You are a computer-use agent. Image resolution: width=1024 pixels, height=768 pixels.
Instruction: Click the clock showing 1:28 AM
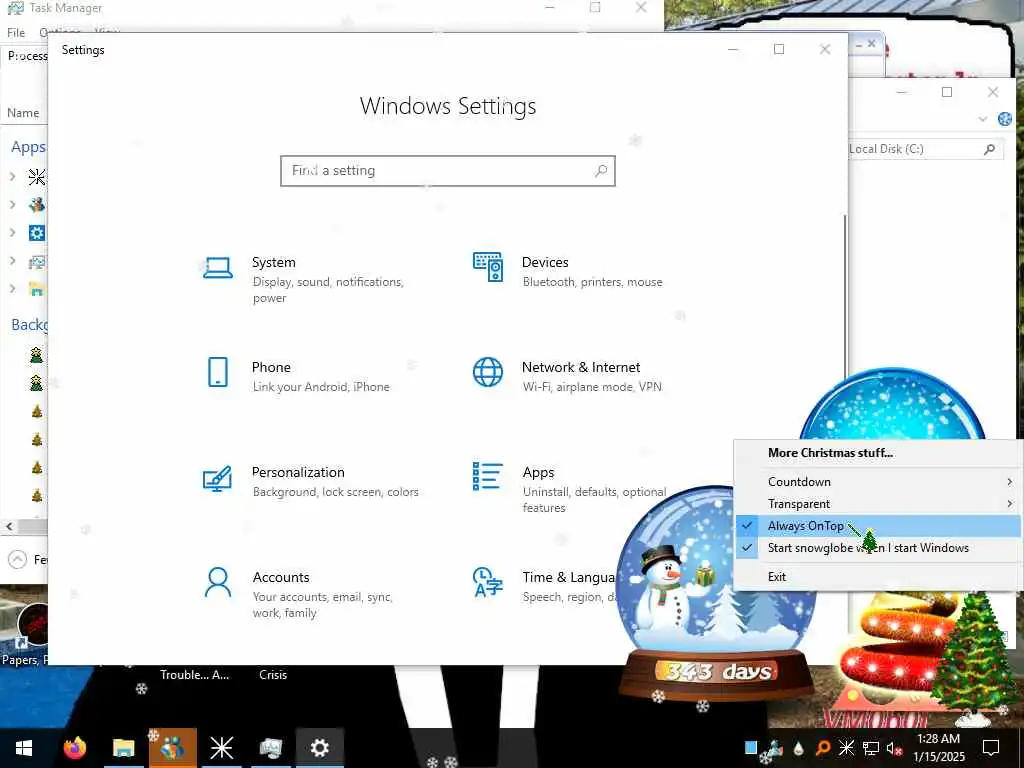point(938,739)
